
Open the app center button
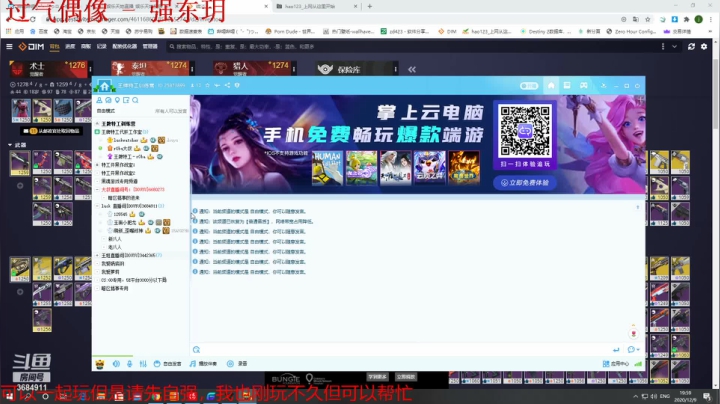(x=616, y=364)
